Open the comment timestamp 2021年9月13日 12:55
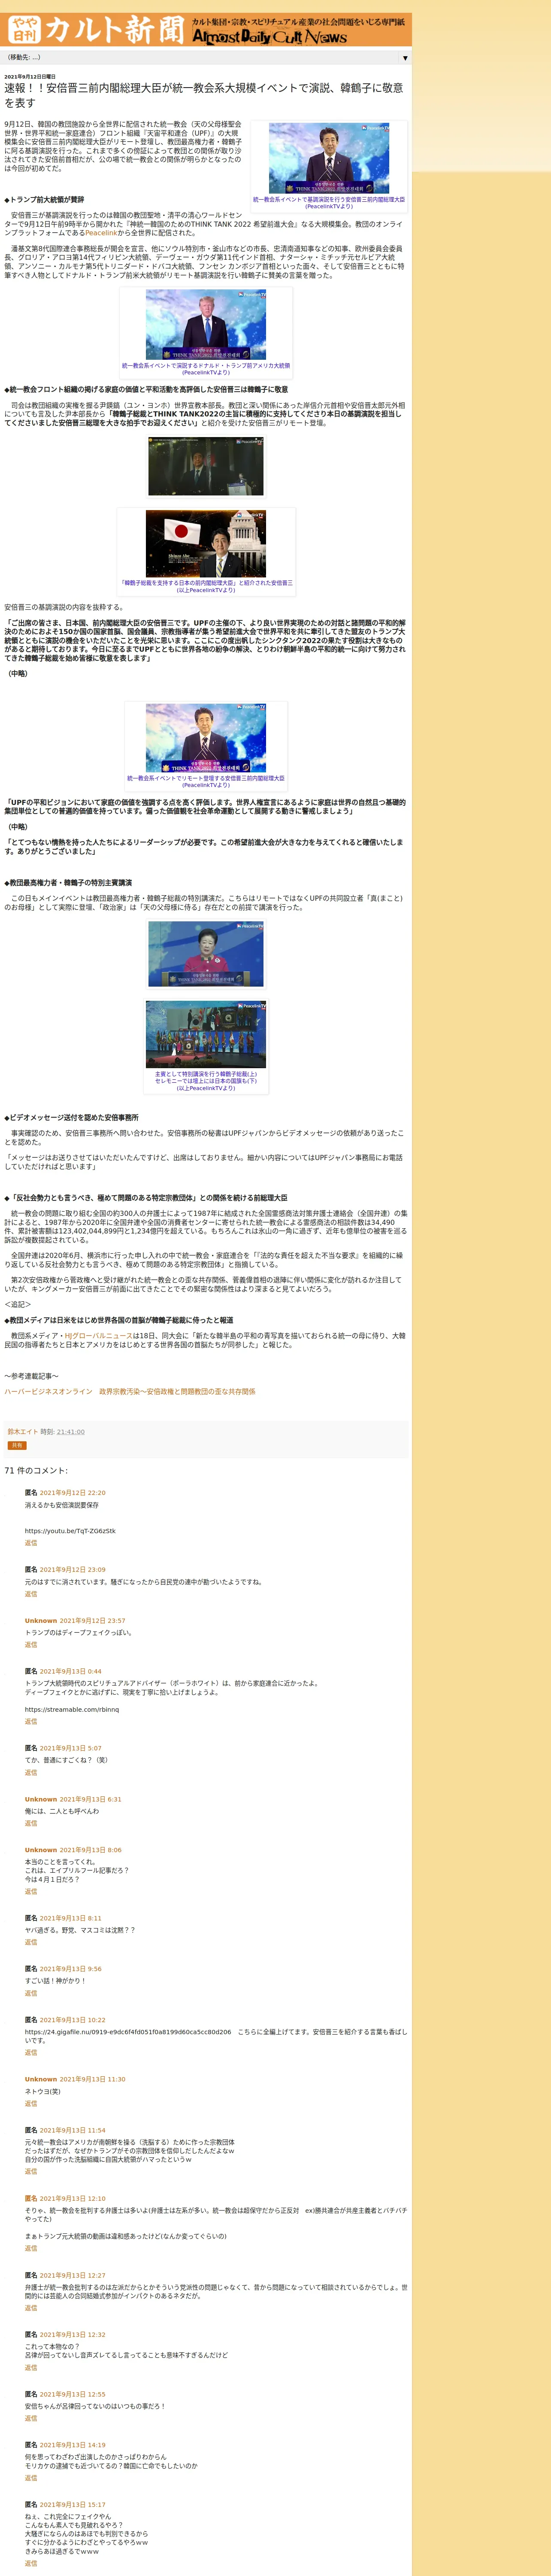 (x=72, y=2395)
